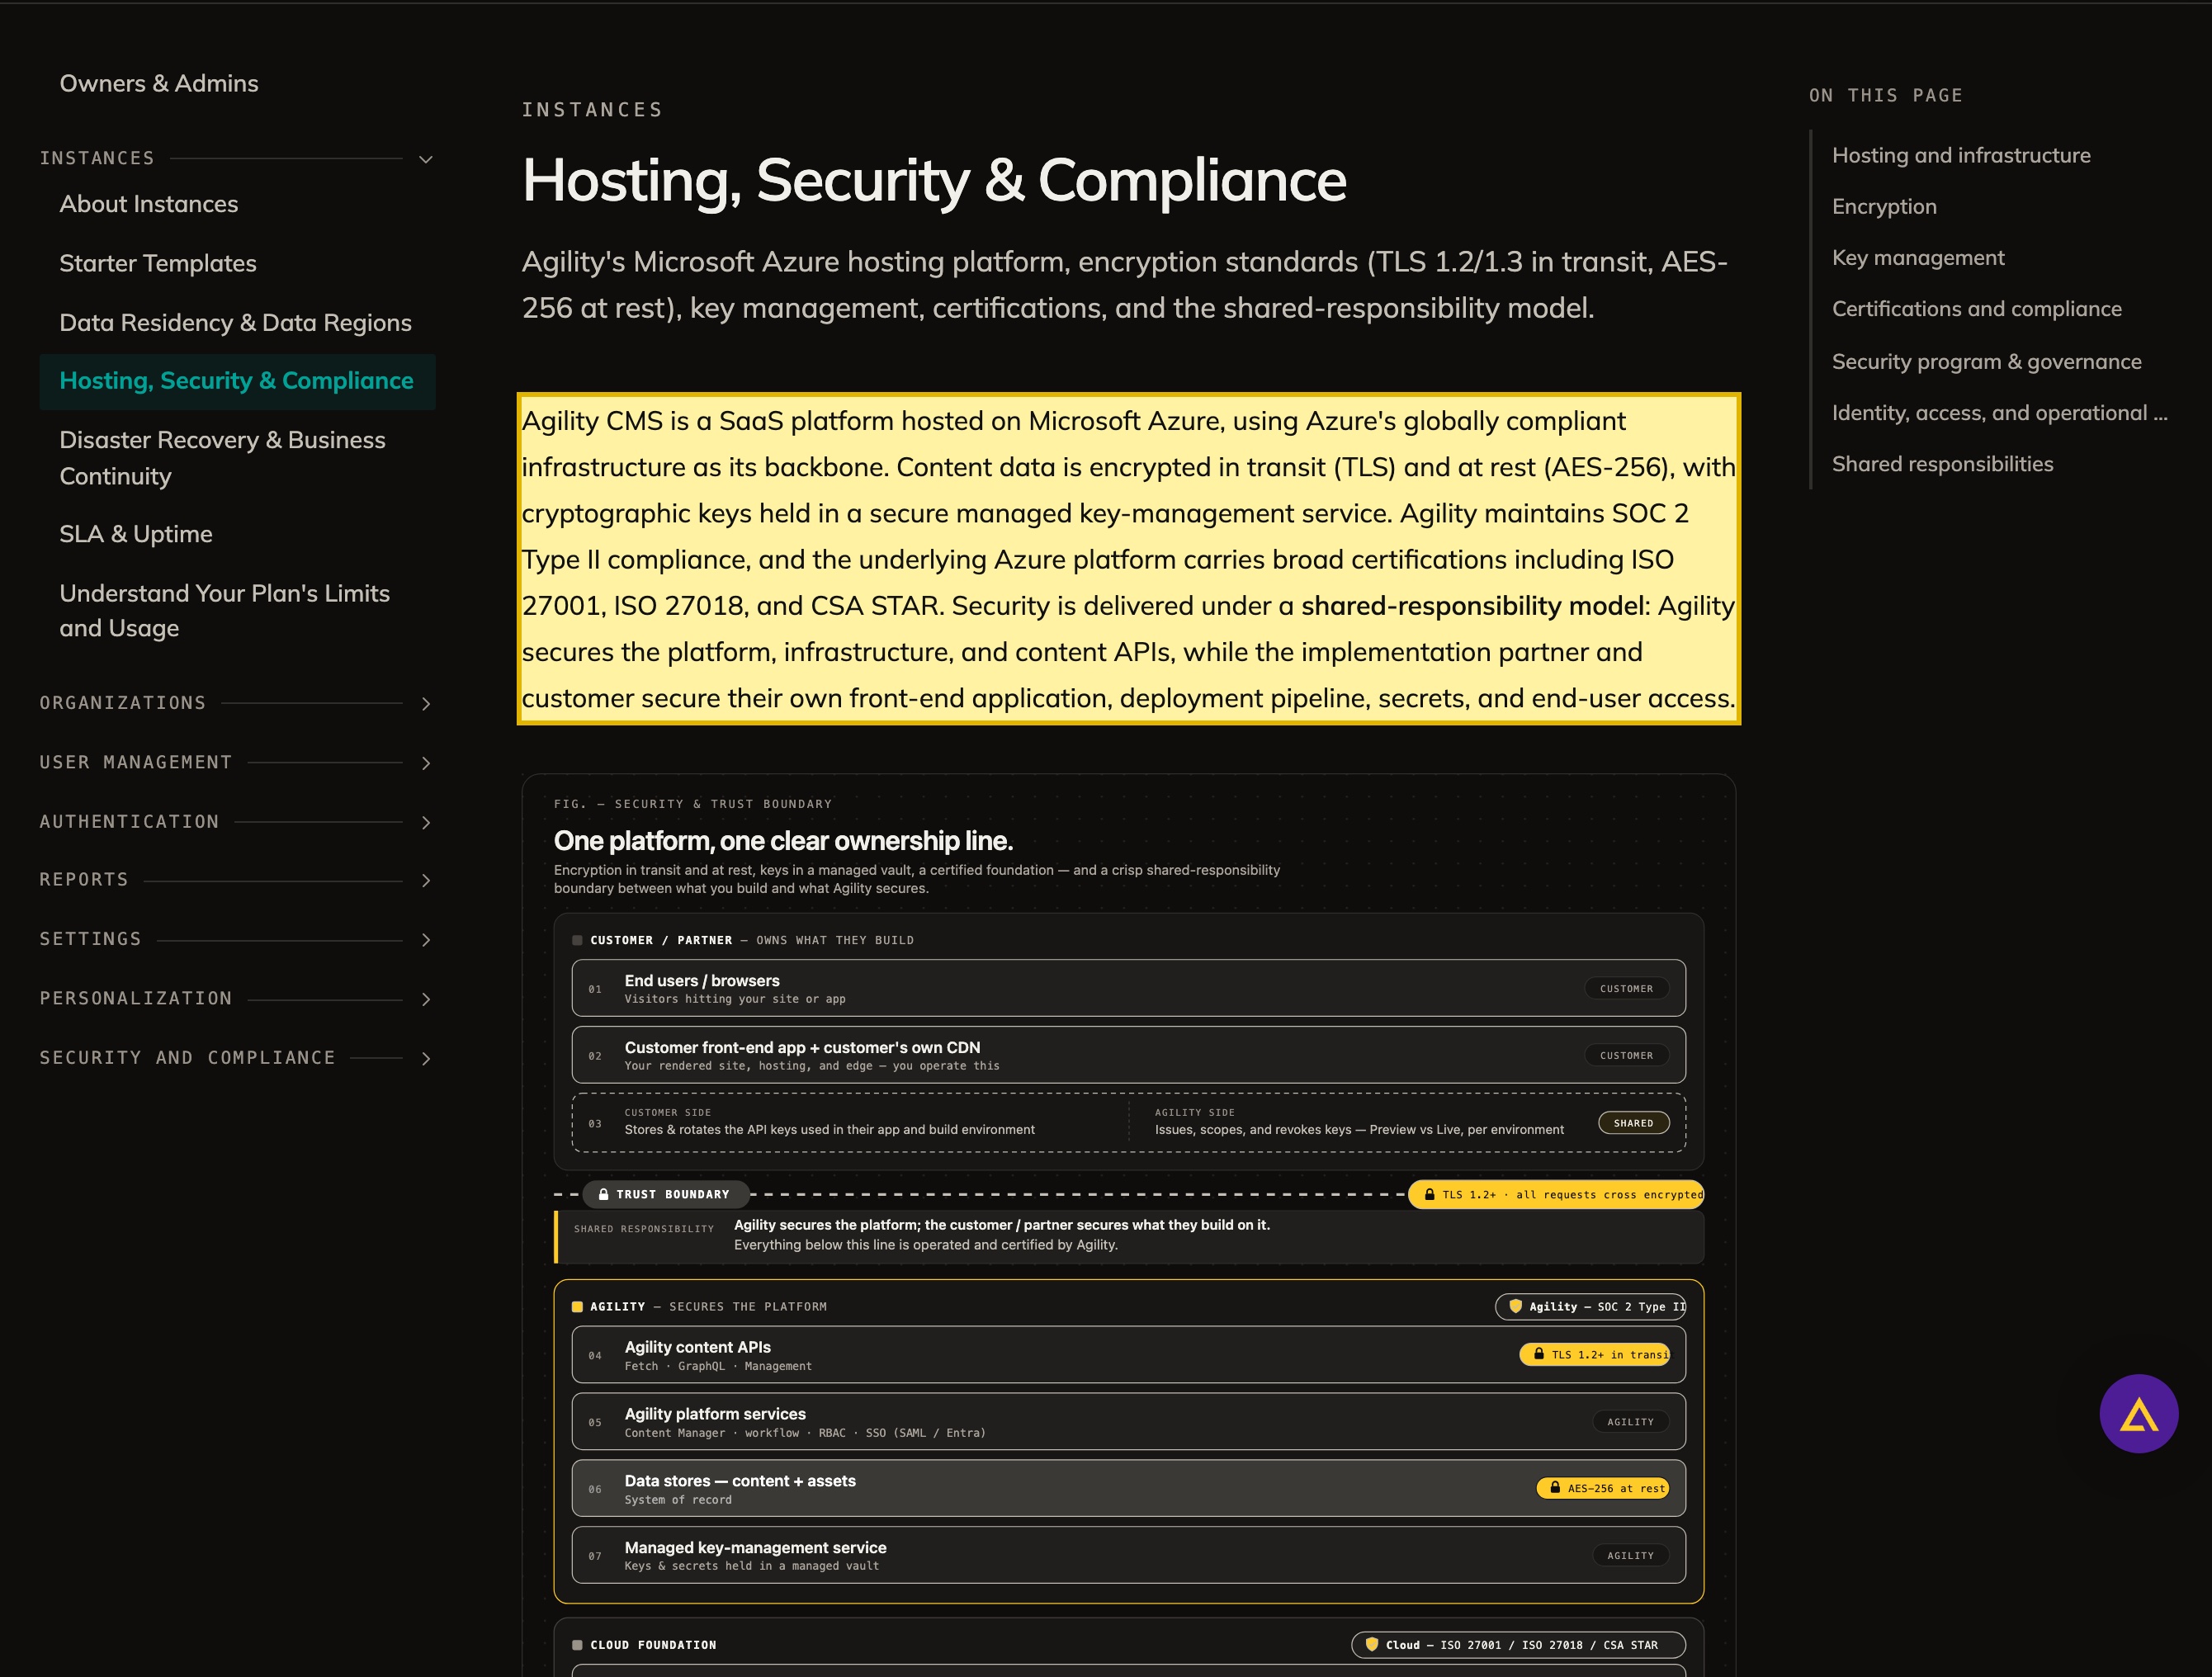Image resolution: width=2212 pixels, height=1677 pixels.
Task: Click Customer Side text about rotating API keys
Action: click(829, 1130)
